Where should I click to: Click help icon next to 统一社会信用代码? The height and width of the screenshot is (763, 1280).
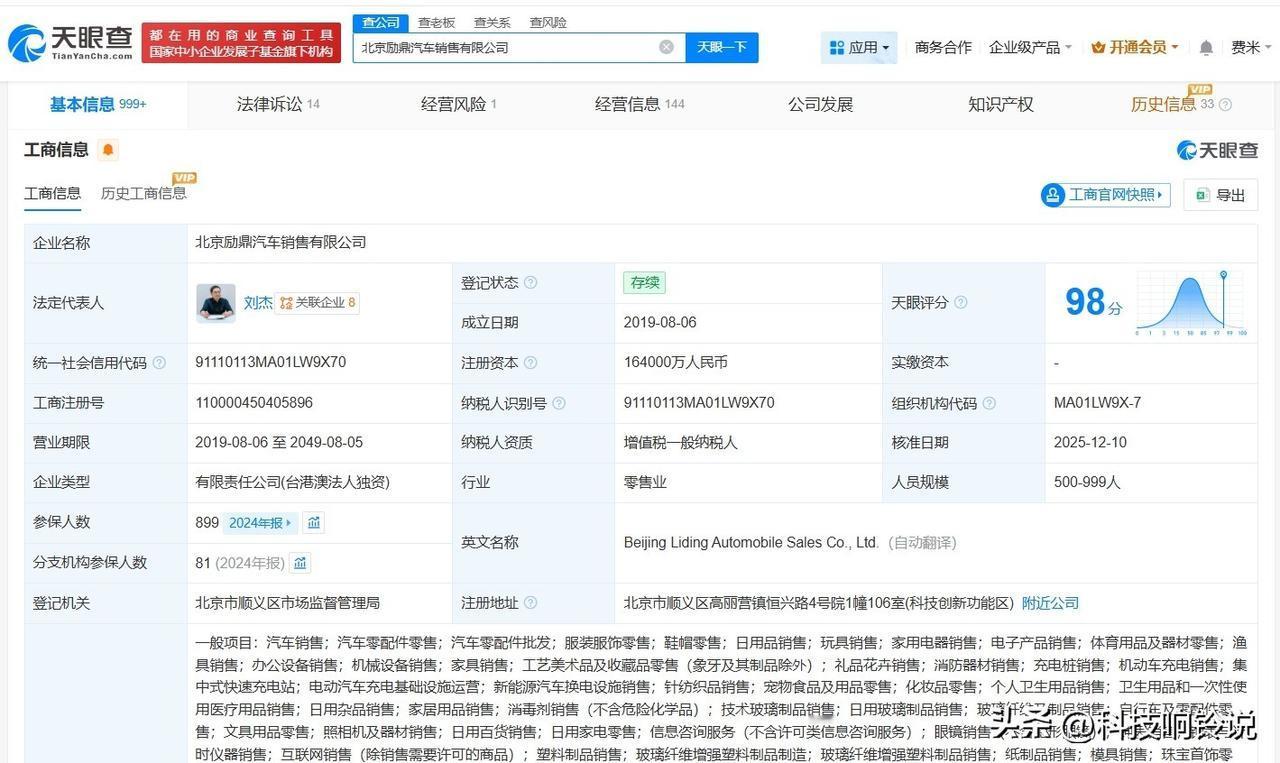[x=159, y=363]
